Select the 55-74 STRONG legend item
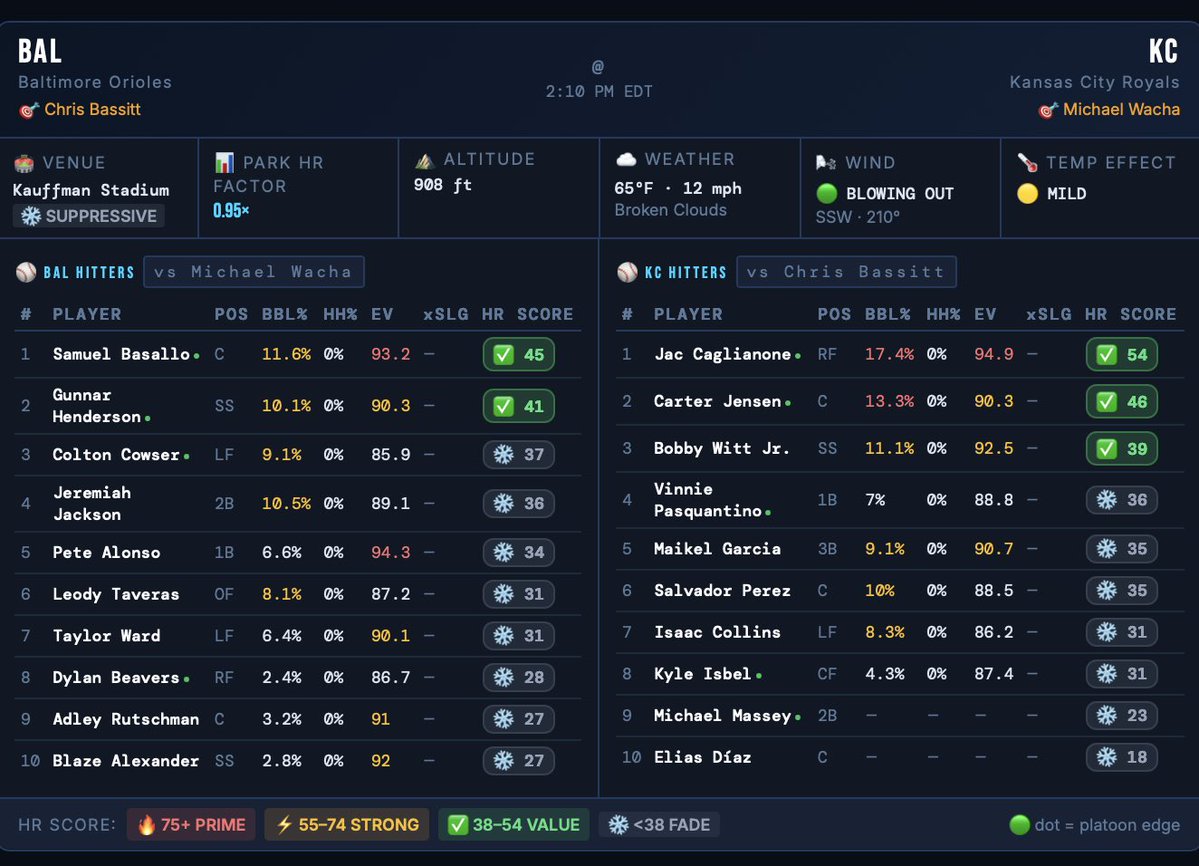Image resolution: width=1199 pixels, height=866 pixels. pos(346,824)
